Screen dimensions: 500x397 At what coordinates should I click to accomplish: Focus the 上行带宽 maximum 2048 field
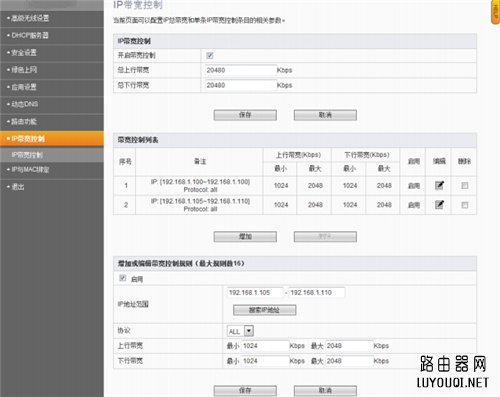(349, 346)
